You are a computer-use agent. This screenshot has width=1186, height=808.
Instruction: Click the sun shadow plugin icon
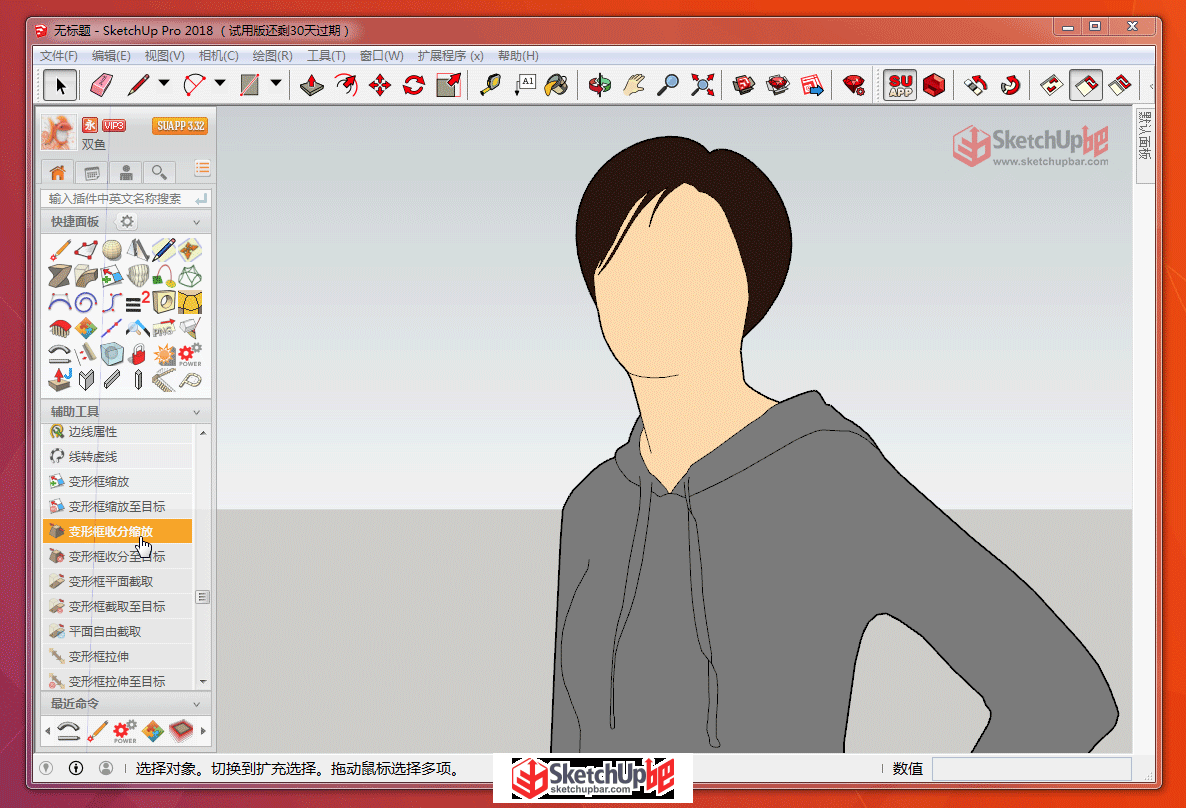[163, 354]
